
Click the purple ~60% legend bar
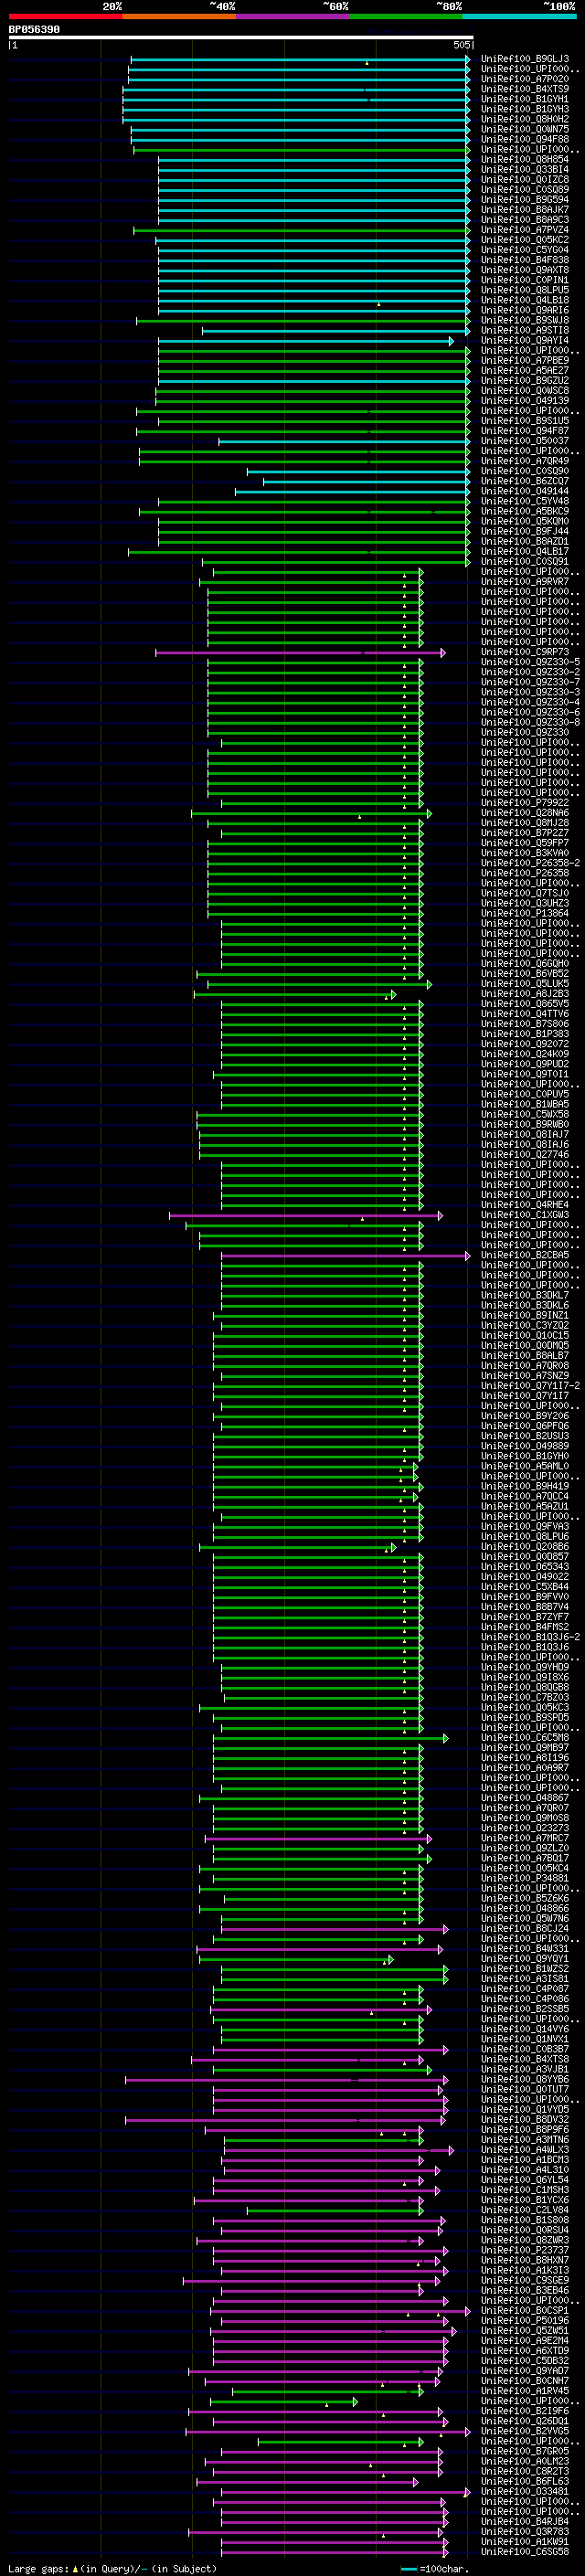click(292, 16)
